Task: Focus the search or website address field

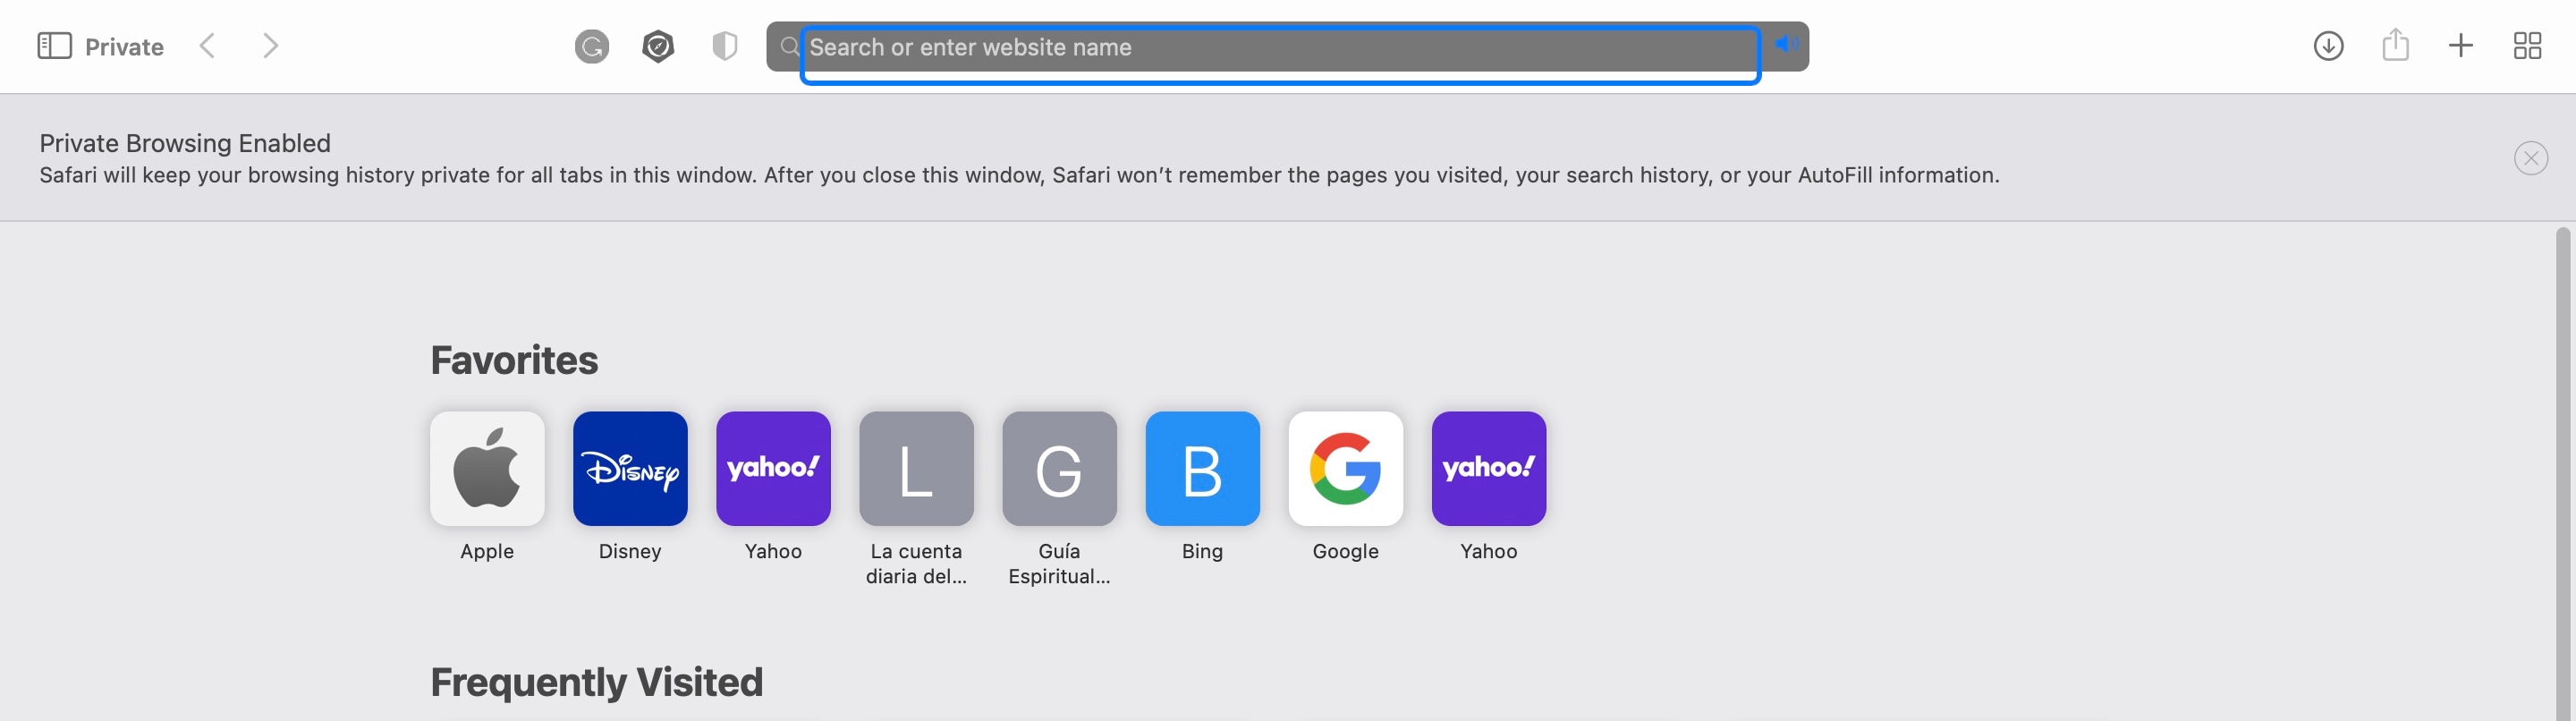Action: [1280, 47]
